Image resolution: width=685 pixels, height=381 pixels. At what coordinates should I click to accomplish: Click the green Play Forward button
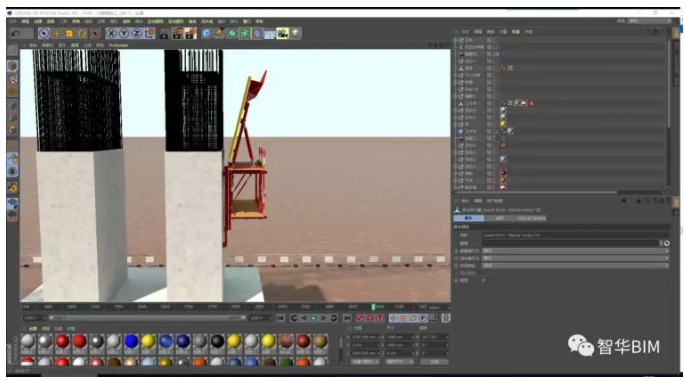(x=314, y=318)
